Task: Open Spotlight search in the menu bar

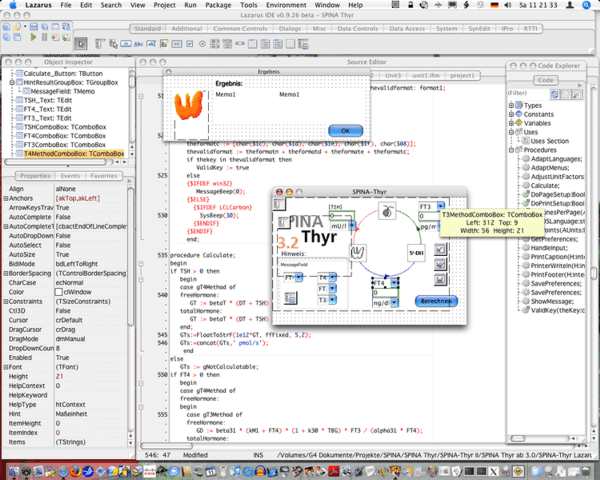Action: point(586,5)
